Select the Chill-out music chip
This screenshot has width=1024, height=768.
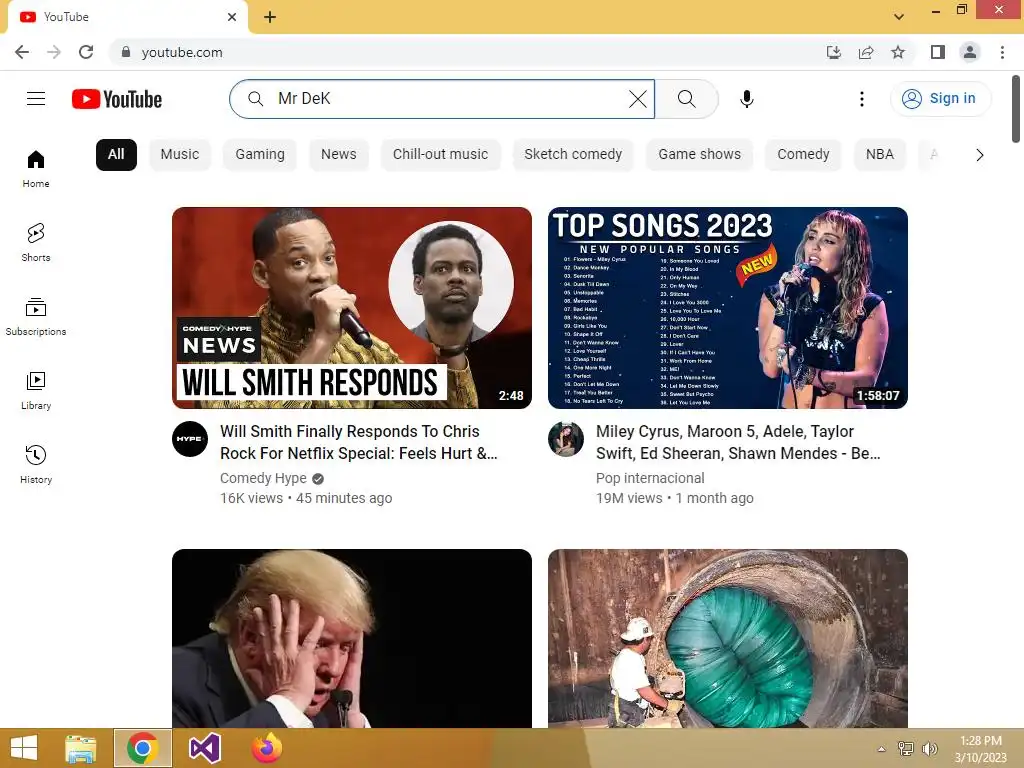[x=440, y=155]
